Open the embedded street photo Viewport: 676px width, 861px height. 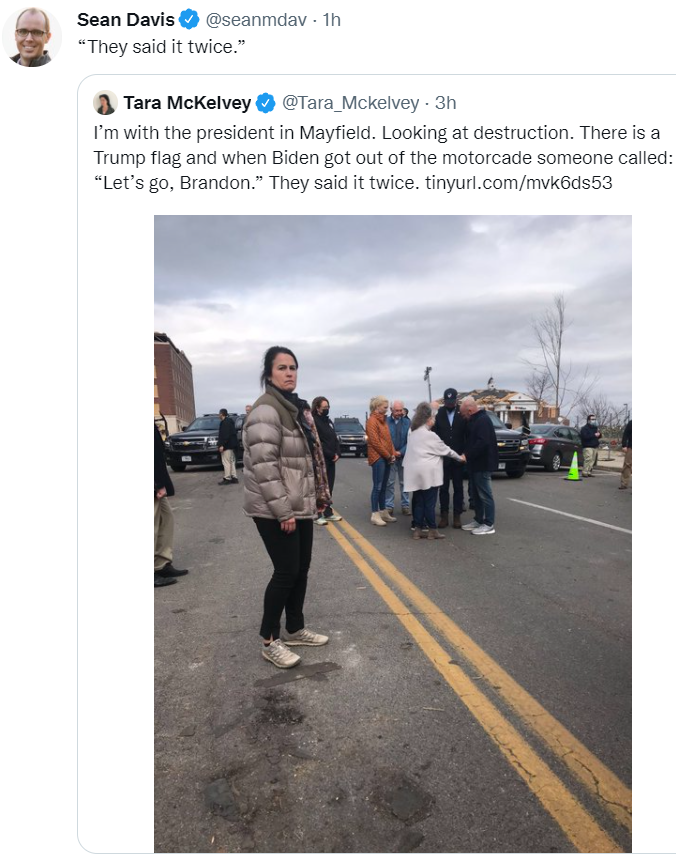(x=393, y=533)
